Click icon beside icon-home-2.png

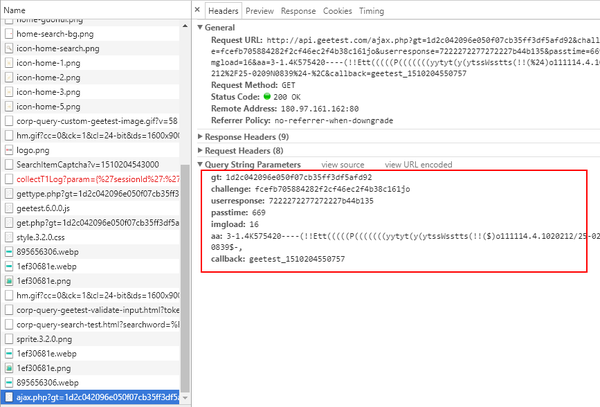(9, 78)
